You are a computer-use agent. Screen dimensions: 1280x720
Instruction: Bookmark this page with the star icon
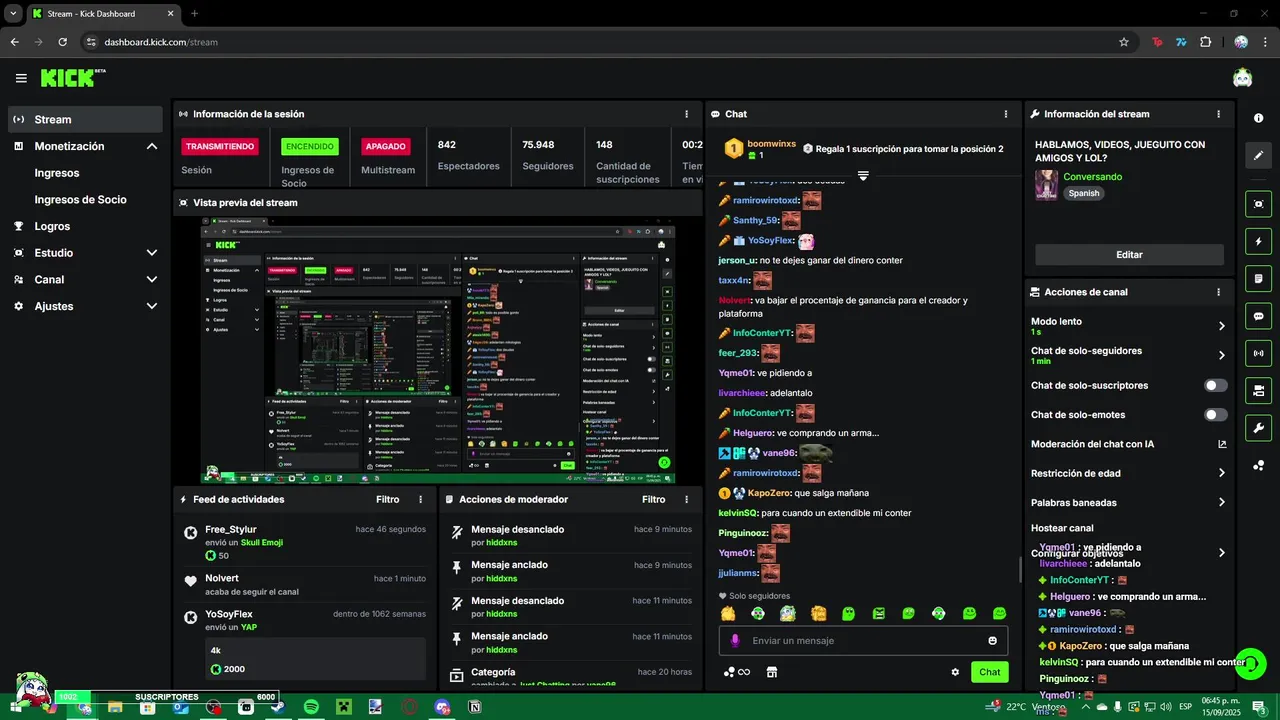(1124, 42)
